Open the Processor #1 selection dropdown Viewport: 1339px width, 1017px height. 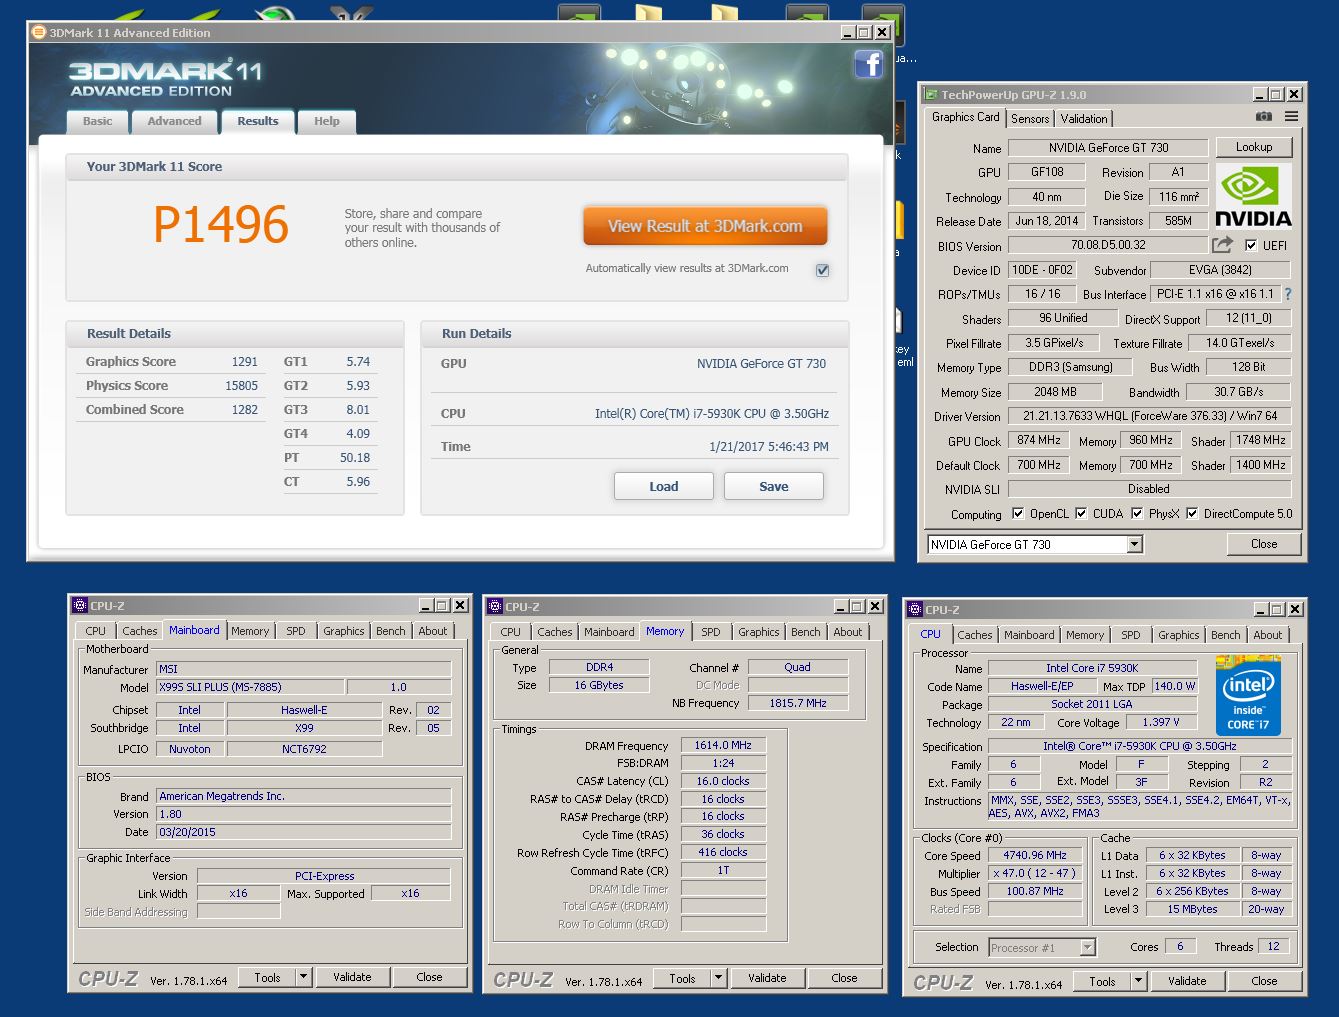(x=1088, y=947)
